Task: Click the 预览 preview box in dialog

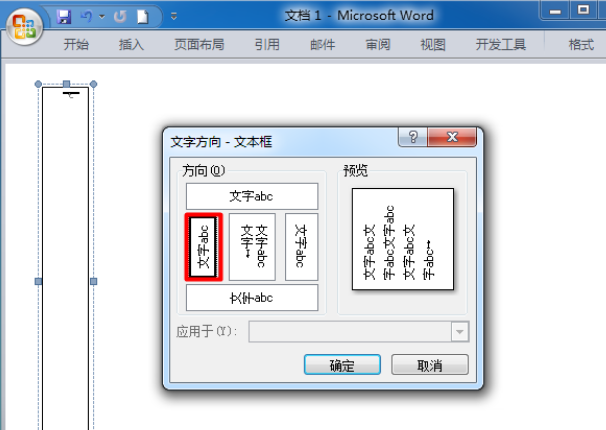Action: [x=403, y=240]
